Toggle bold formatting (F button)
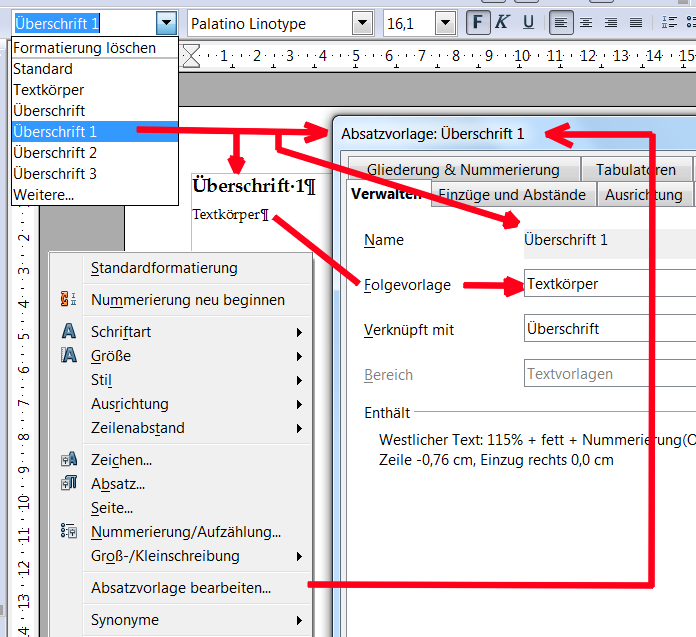 (x=479, y=23)
